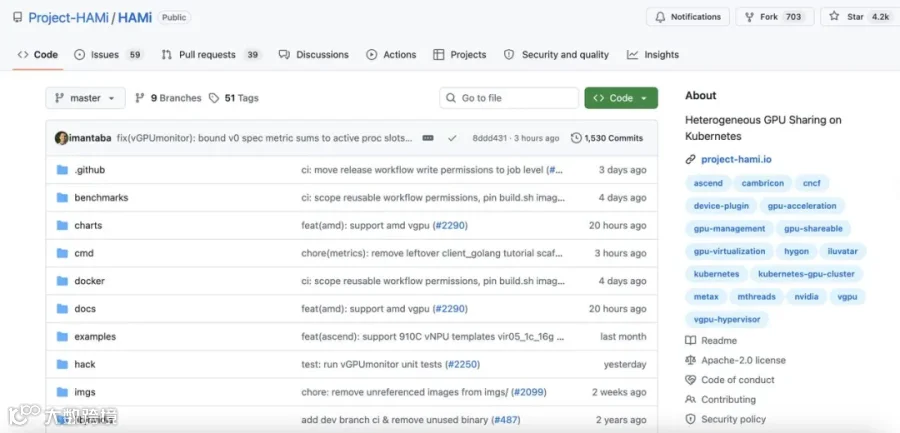Viewport: 900px width, 433px height.
Task: Open the docs folder icon
Action: tap(62, 309)
